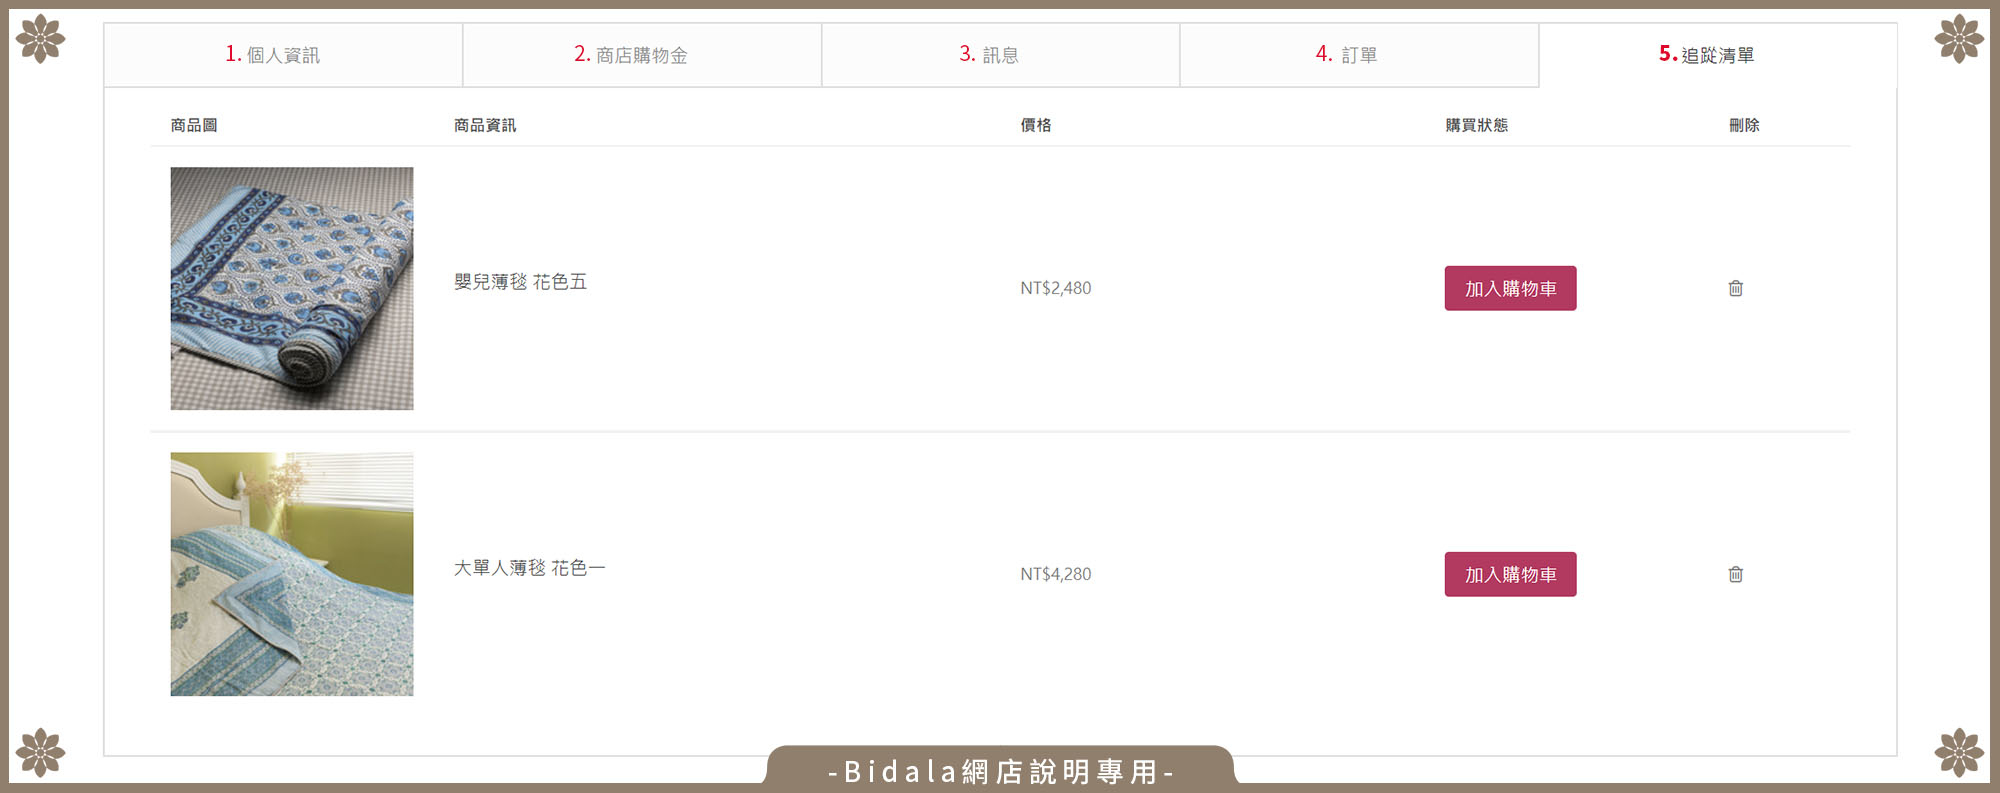This screenshot has width=2000, height=793.
Task: Click the bottom-right flower ornament
Action: (x=1958, y=752)
